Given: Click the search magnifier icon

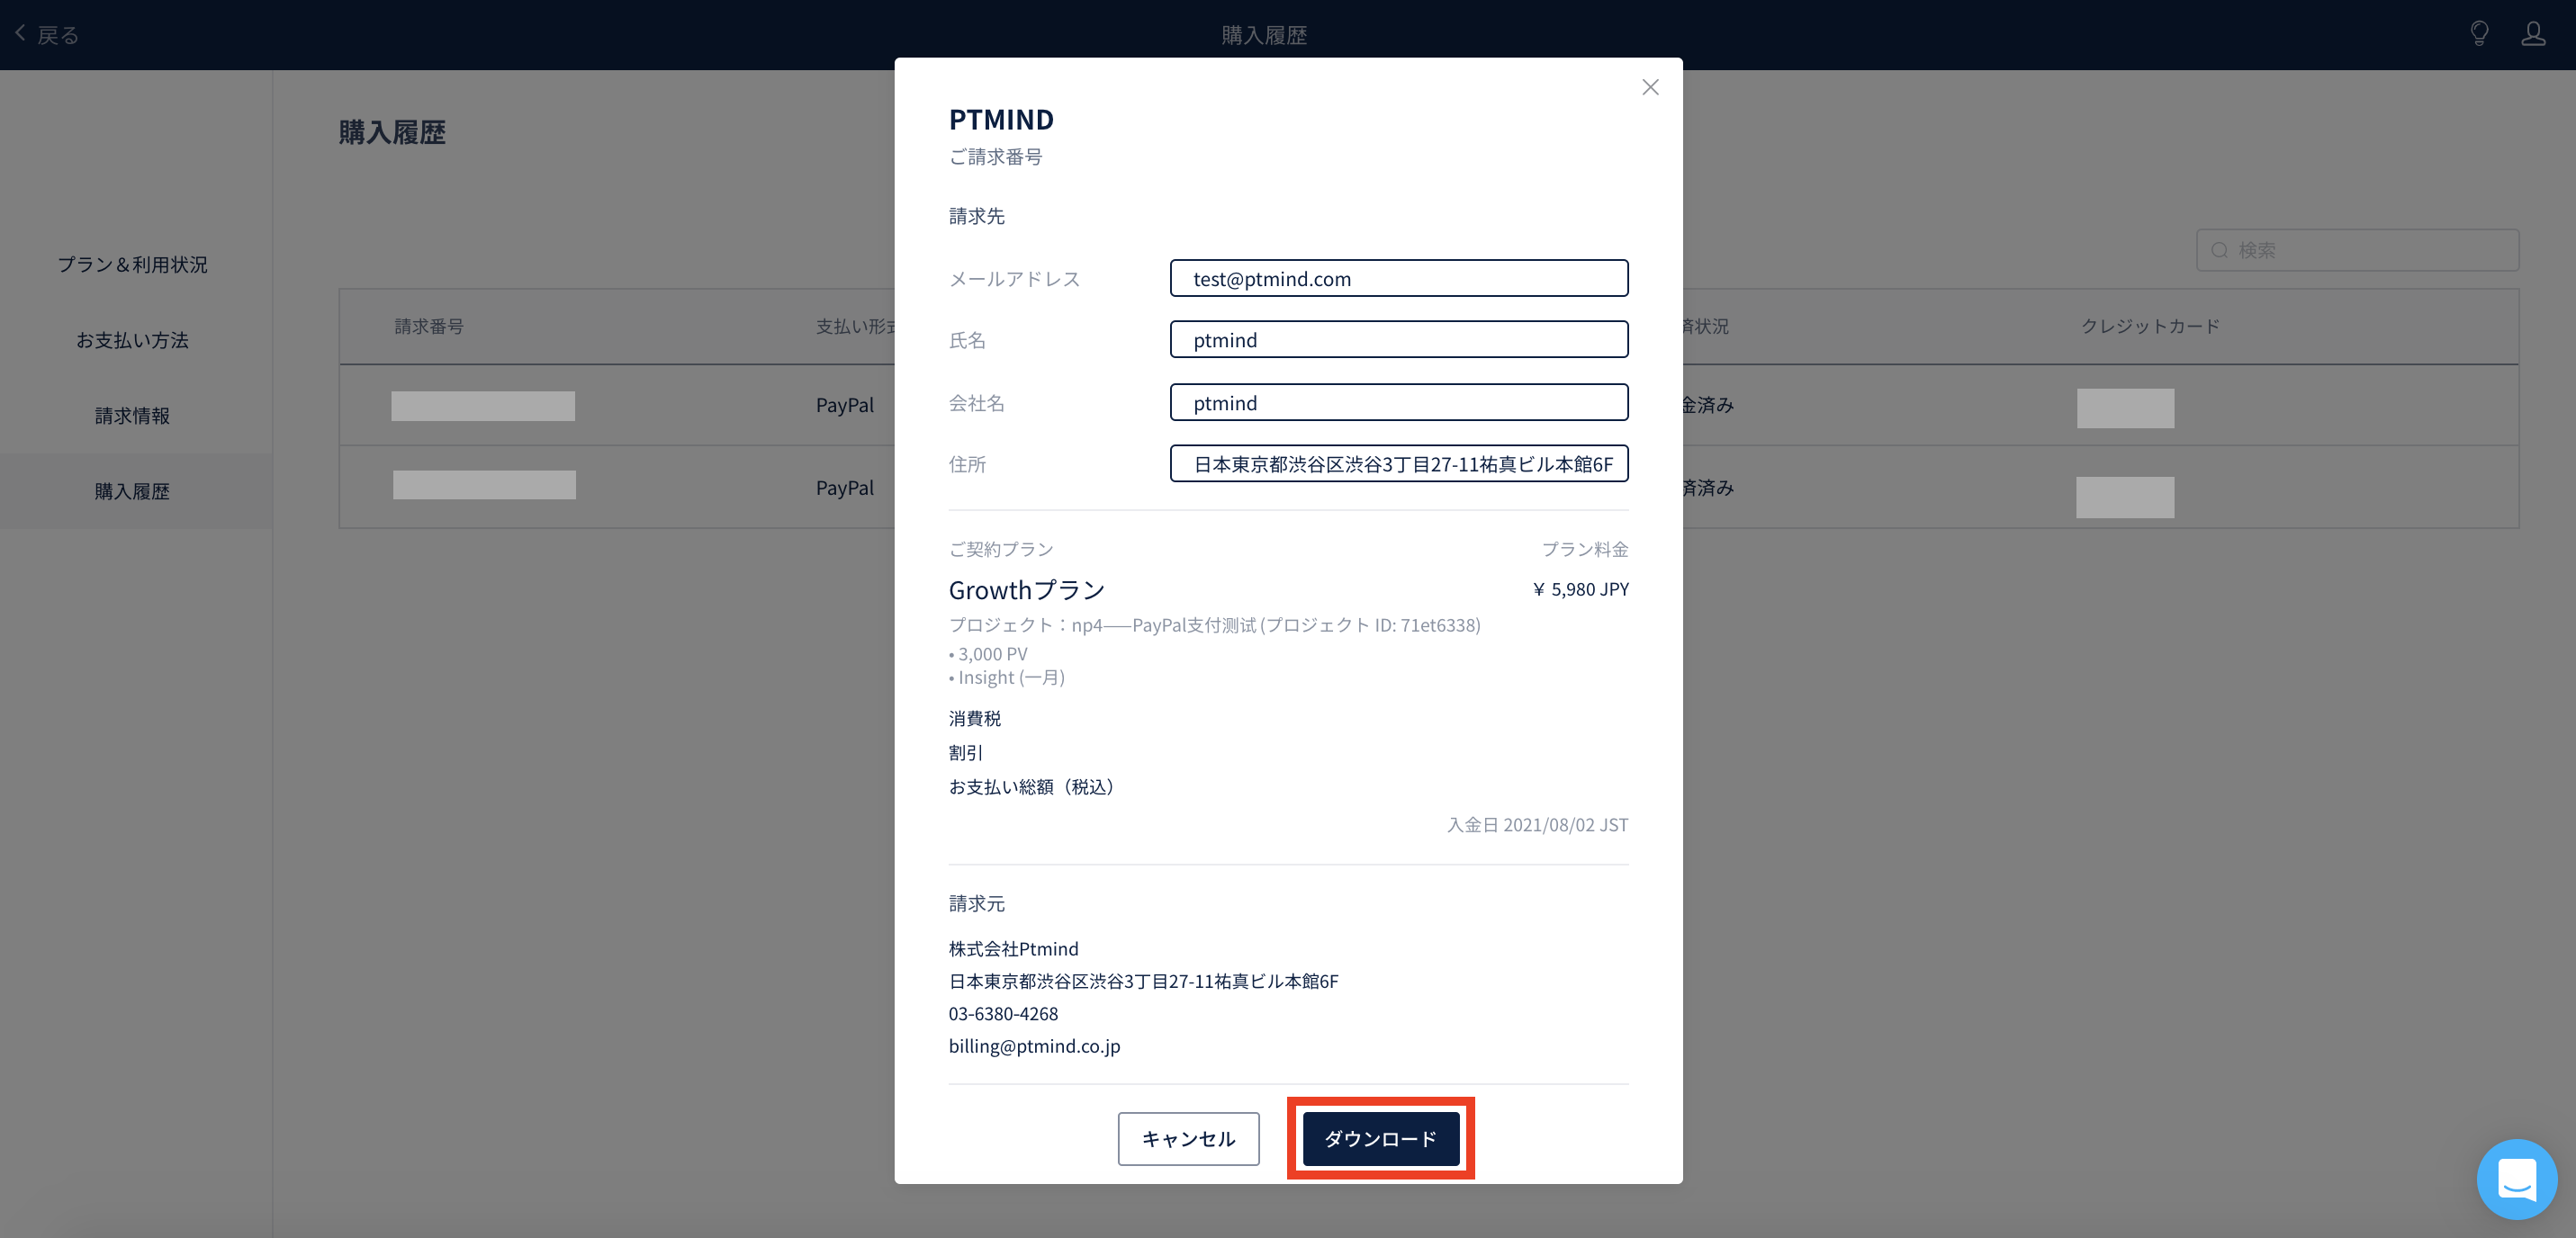Looking at the screenshot, I should 2219,250.
